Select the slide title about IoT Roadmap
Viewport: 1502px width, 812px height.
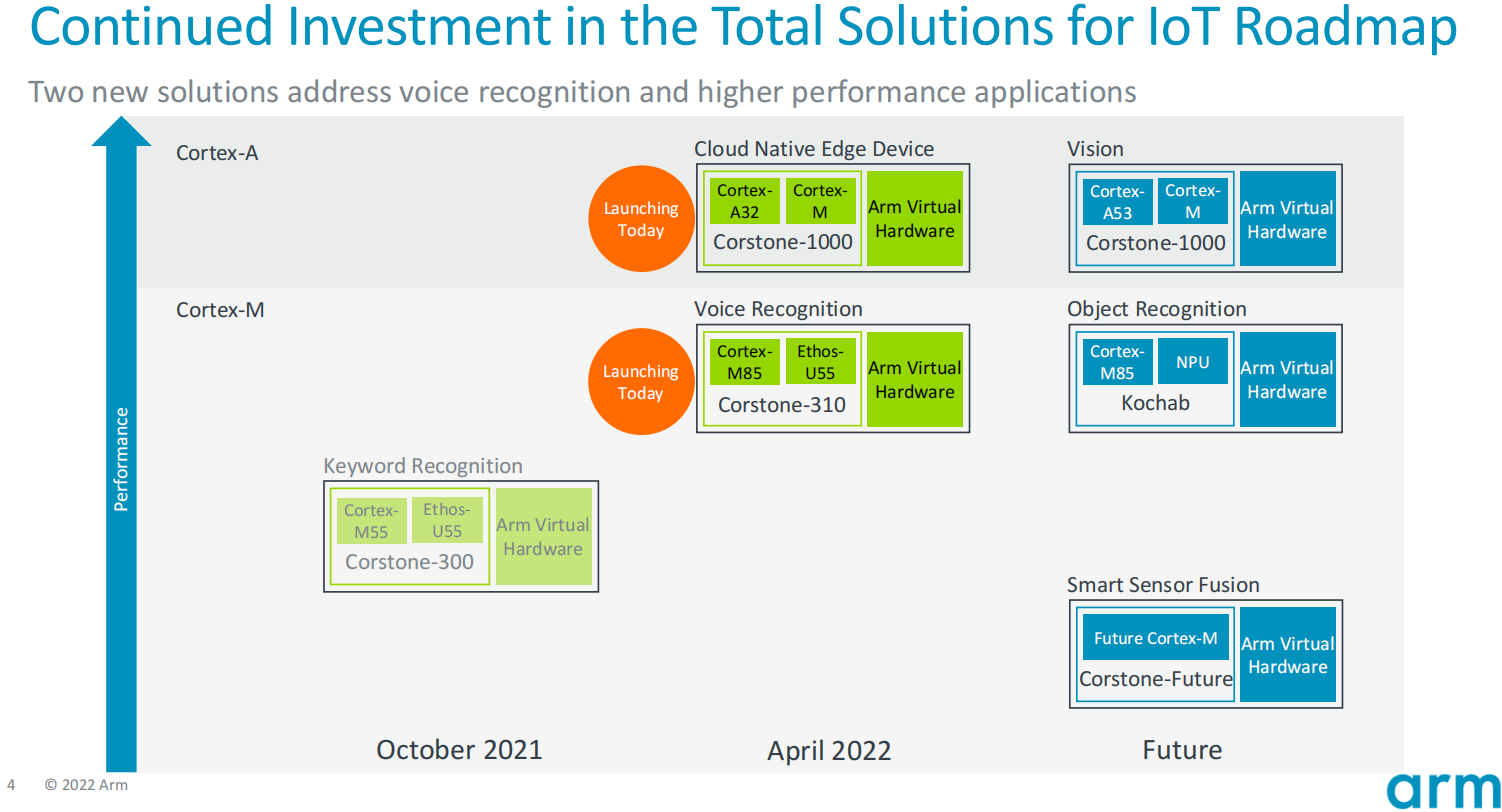(x=745, y=28)
